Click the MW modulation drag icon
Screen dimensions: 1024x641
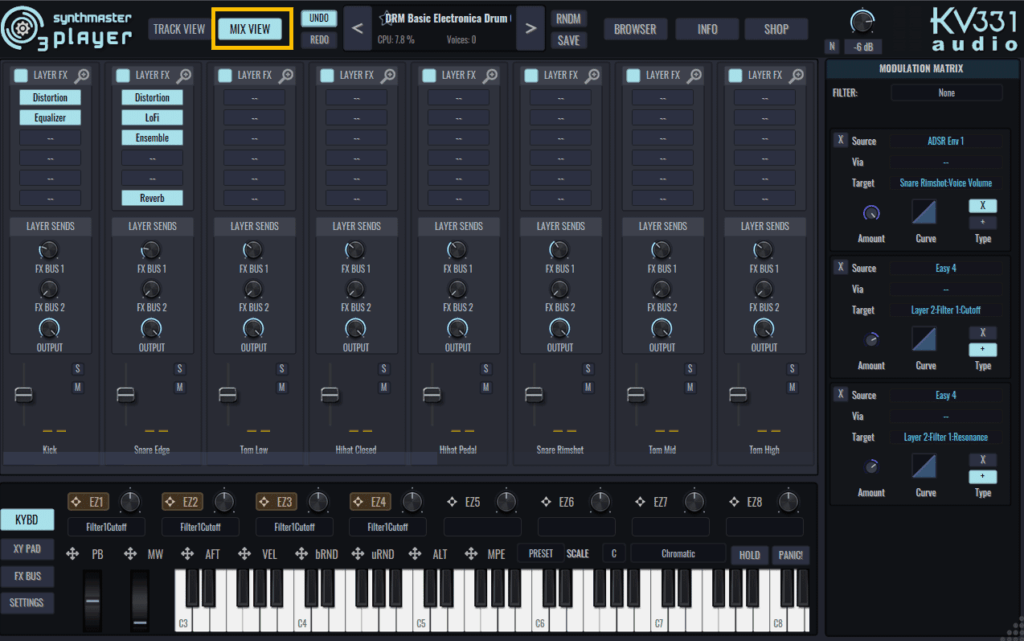pos(130,554)
